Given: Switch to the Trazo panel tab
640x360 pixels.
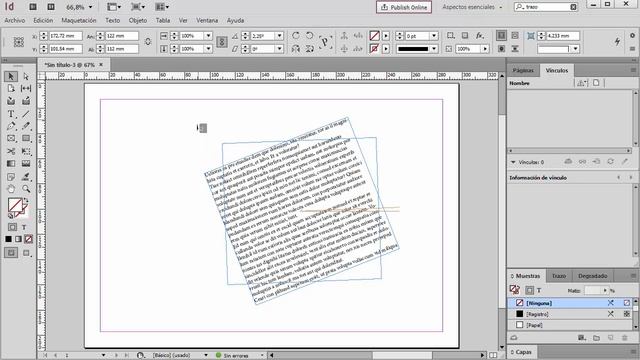Looking at the screenshot, I should pyautogui.click(x=558, y=276).
